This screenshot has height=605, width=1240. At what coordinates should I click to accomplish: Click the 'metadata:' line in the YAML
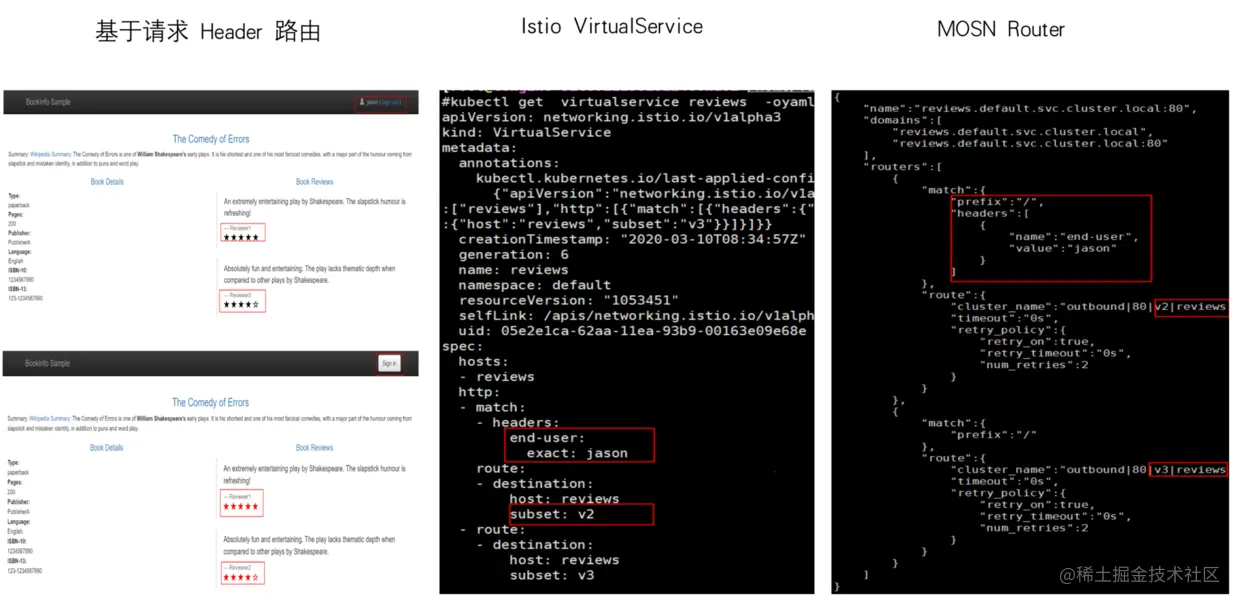(479, 147)
